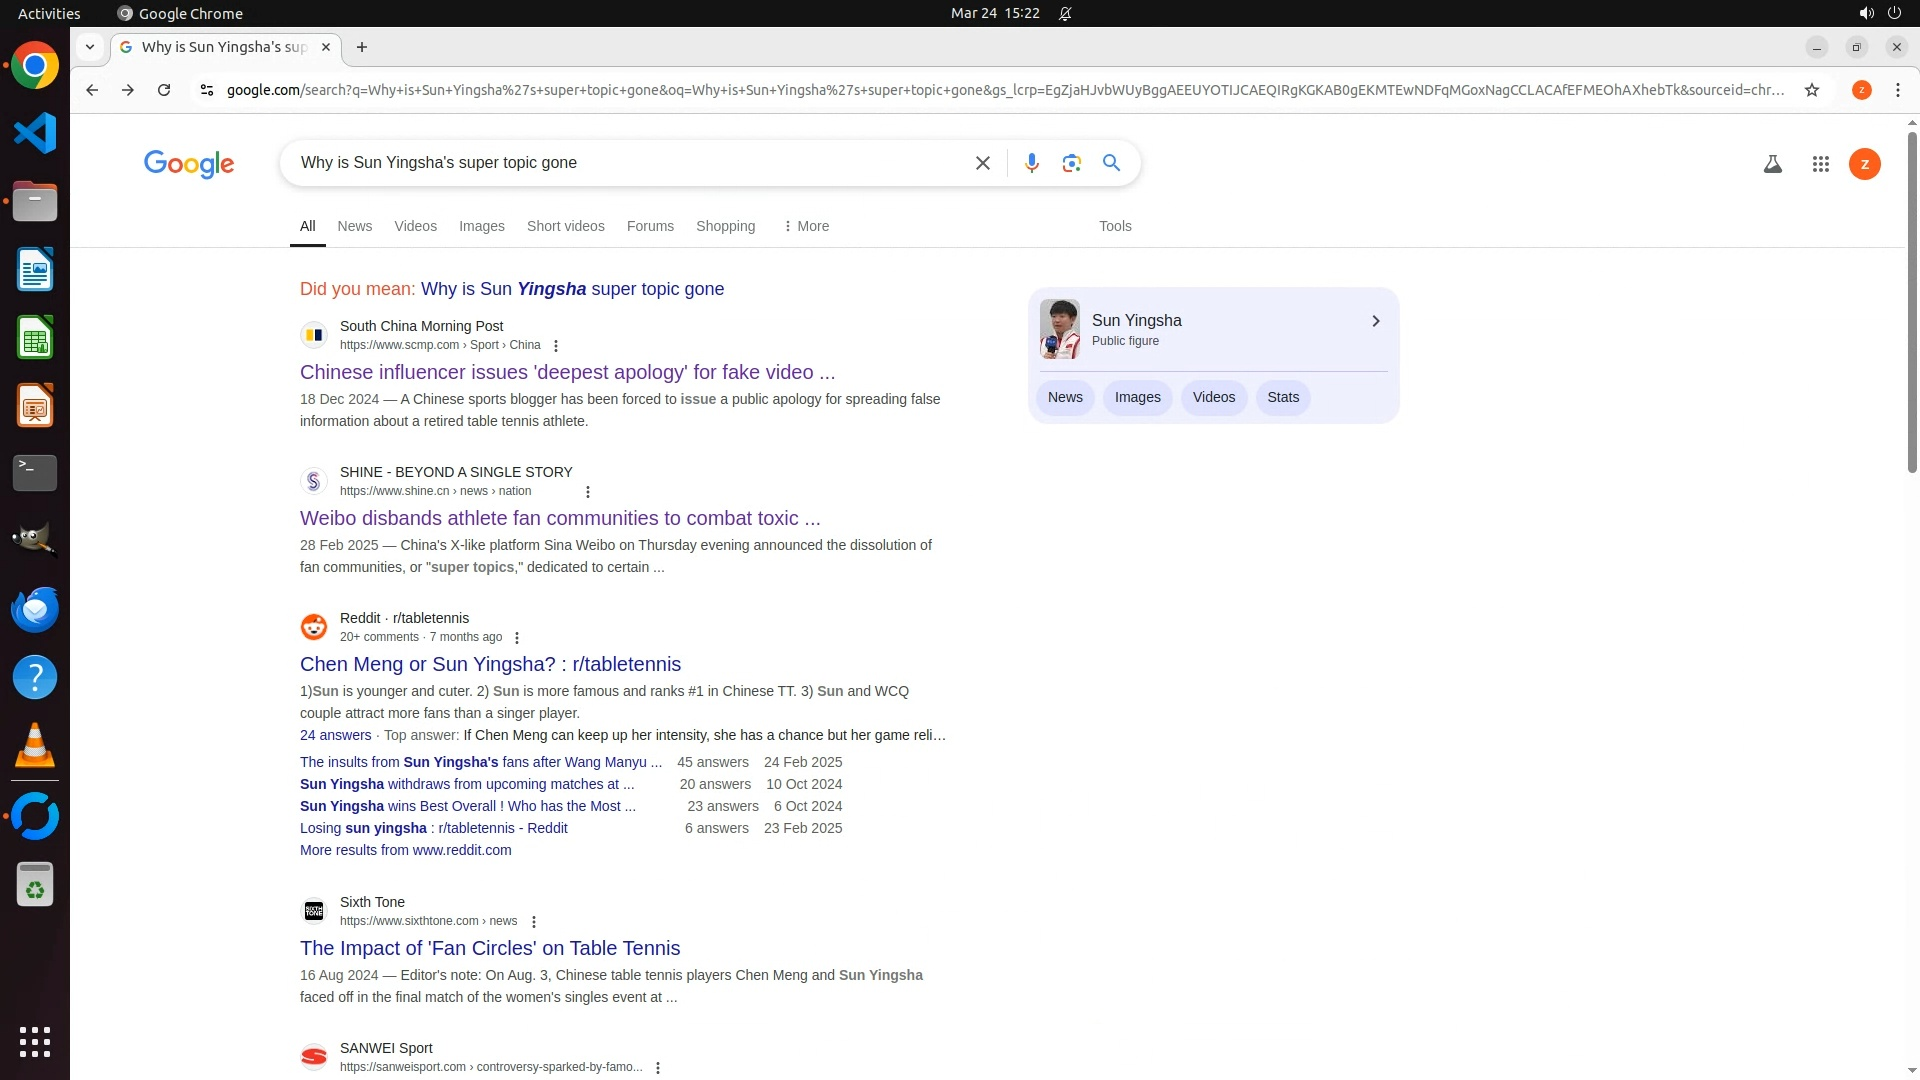
Task: Bookmark this page with star icon
Action: [1811, 90]
